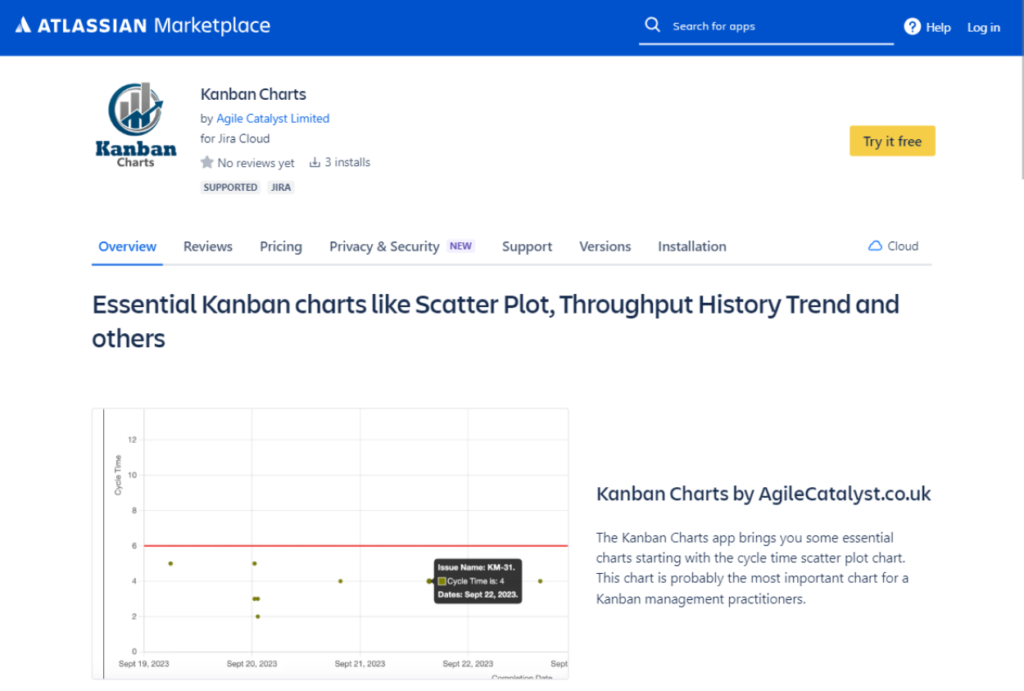The height and width of the screenshot is (691, 1024).
Task: Open the Support tab
Action: (527, 246)
